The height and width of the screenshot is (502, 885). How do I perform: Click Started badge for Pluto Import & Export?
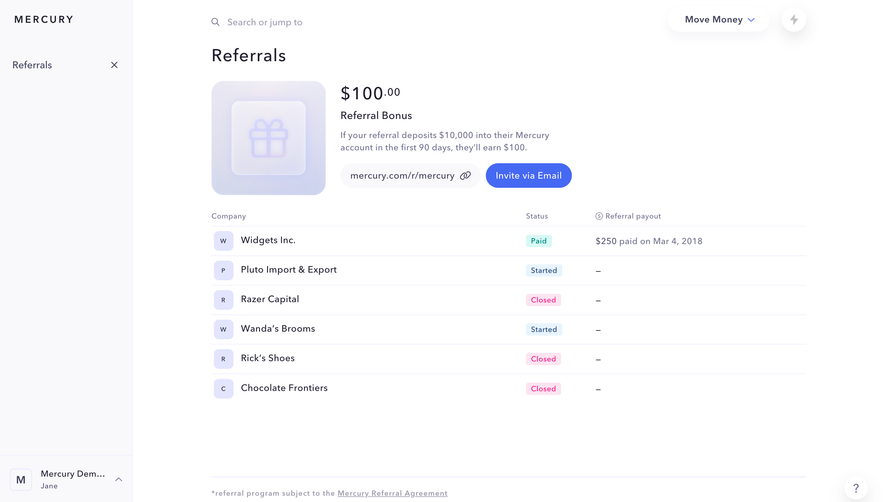pyautogui.click(x=544, y=270)
